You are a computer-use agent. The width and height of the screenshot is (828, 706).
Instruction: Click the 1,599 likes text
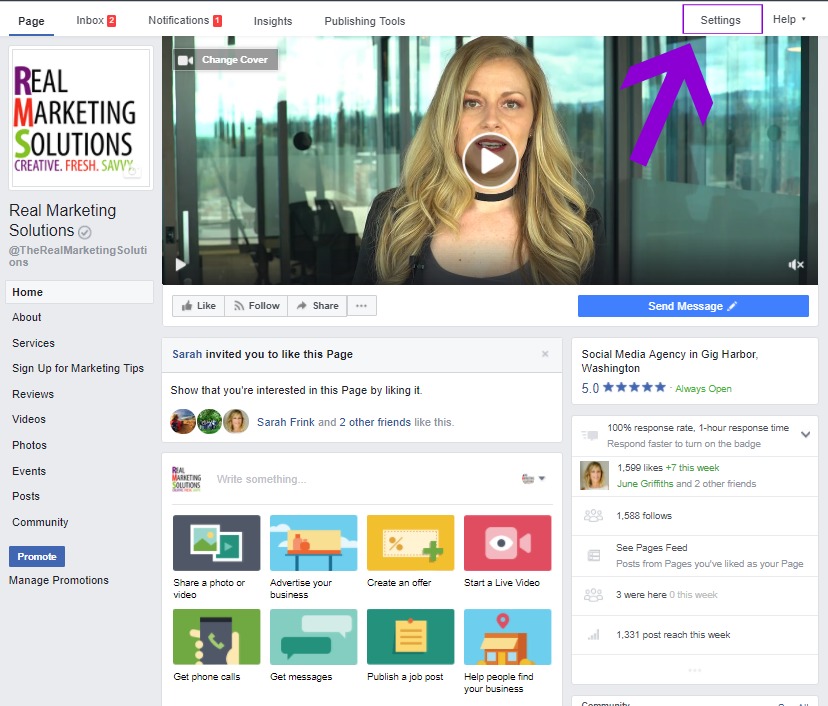(x=639, y=468)
